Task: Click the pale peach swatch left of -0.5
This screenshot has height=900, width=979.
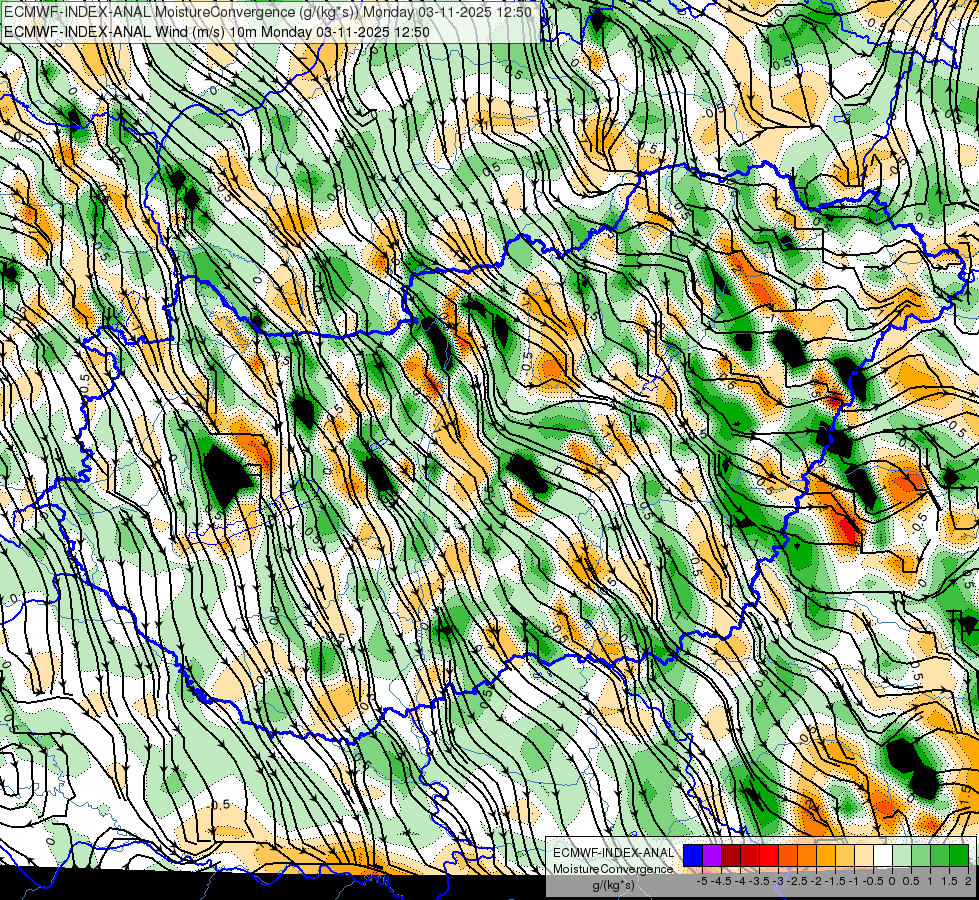Action: (864, 855)
